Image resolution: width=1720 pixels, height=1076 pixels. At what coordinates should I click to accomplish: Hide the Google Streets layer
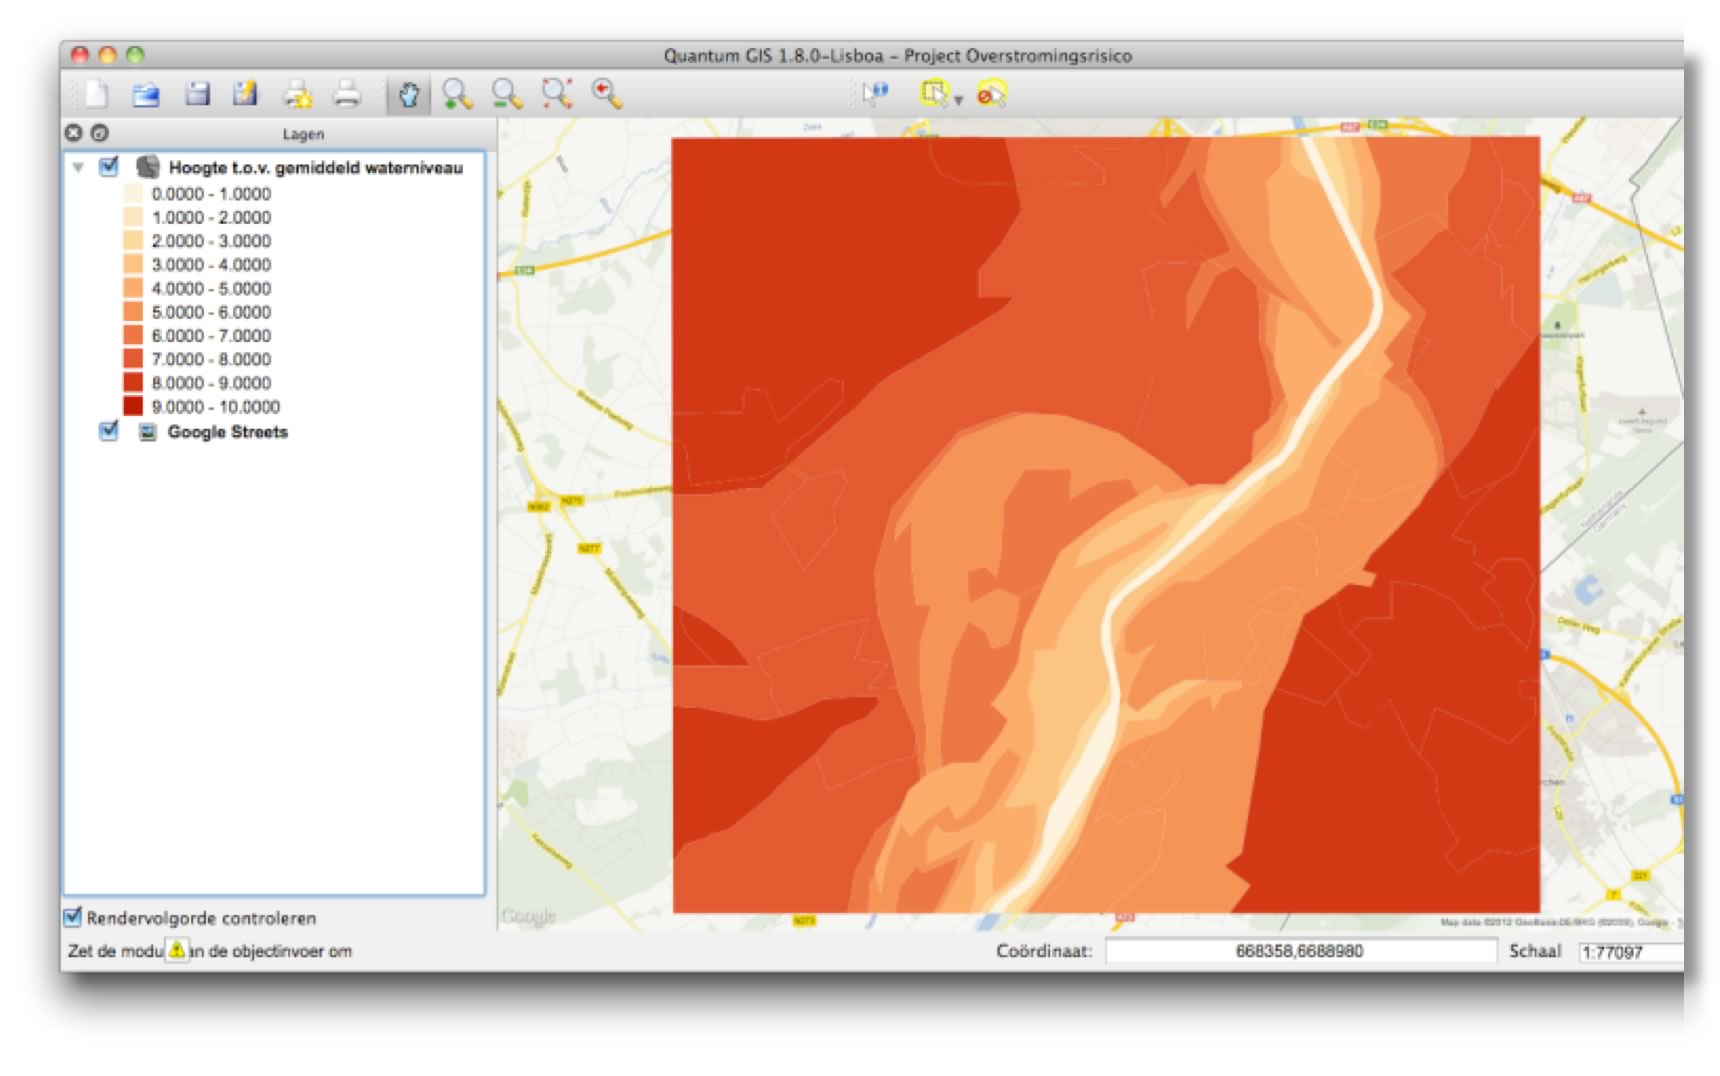tap(107, 431)
